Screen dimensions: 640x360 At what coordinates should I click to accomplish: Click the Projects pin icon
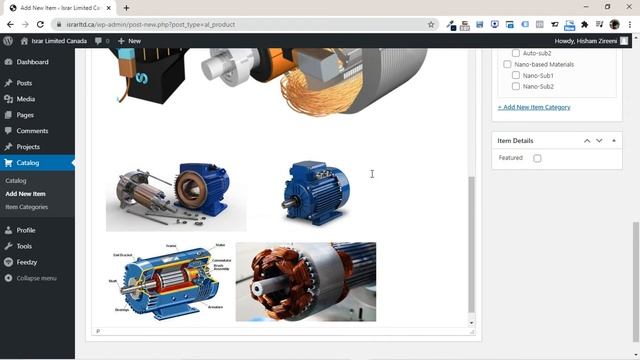coord(9,147)
